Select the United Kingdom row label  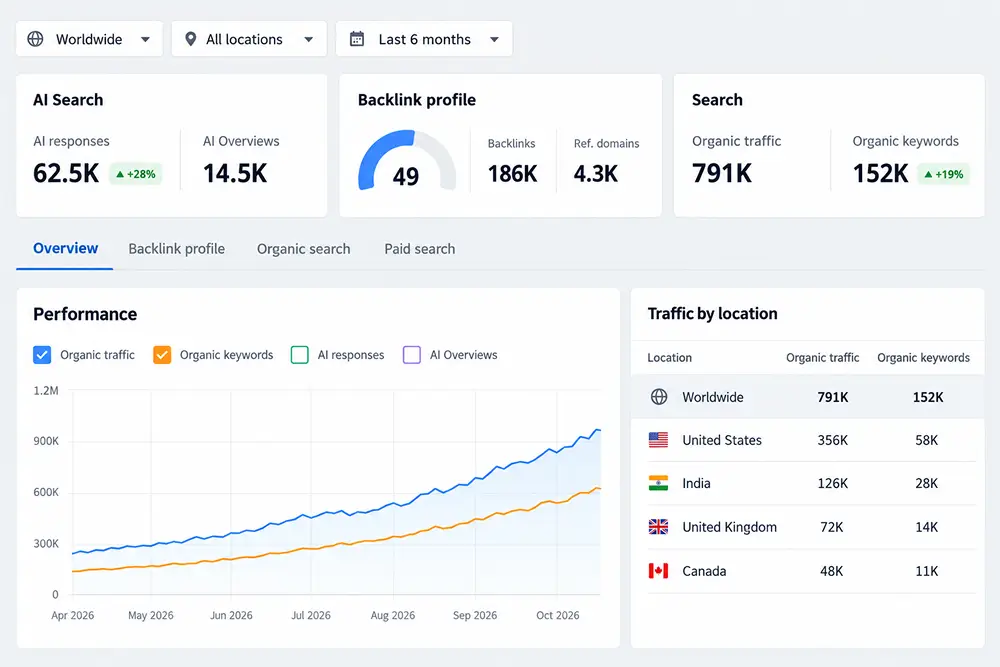pyautogui.click(x=730, y=527)
